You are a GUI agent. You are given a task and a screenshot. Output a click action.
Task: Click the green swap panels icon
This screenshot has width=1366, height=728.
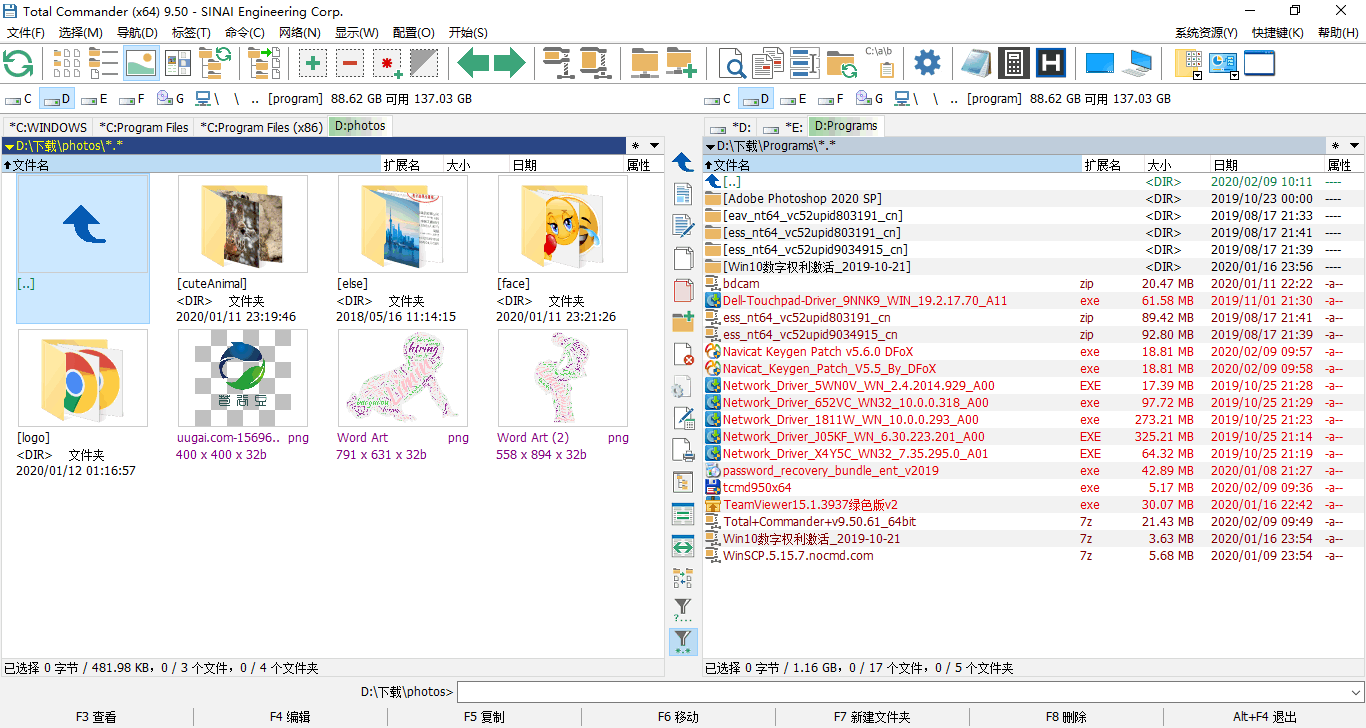coord(683,546)
